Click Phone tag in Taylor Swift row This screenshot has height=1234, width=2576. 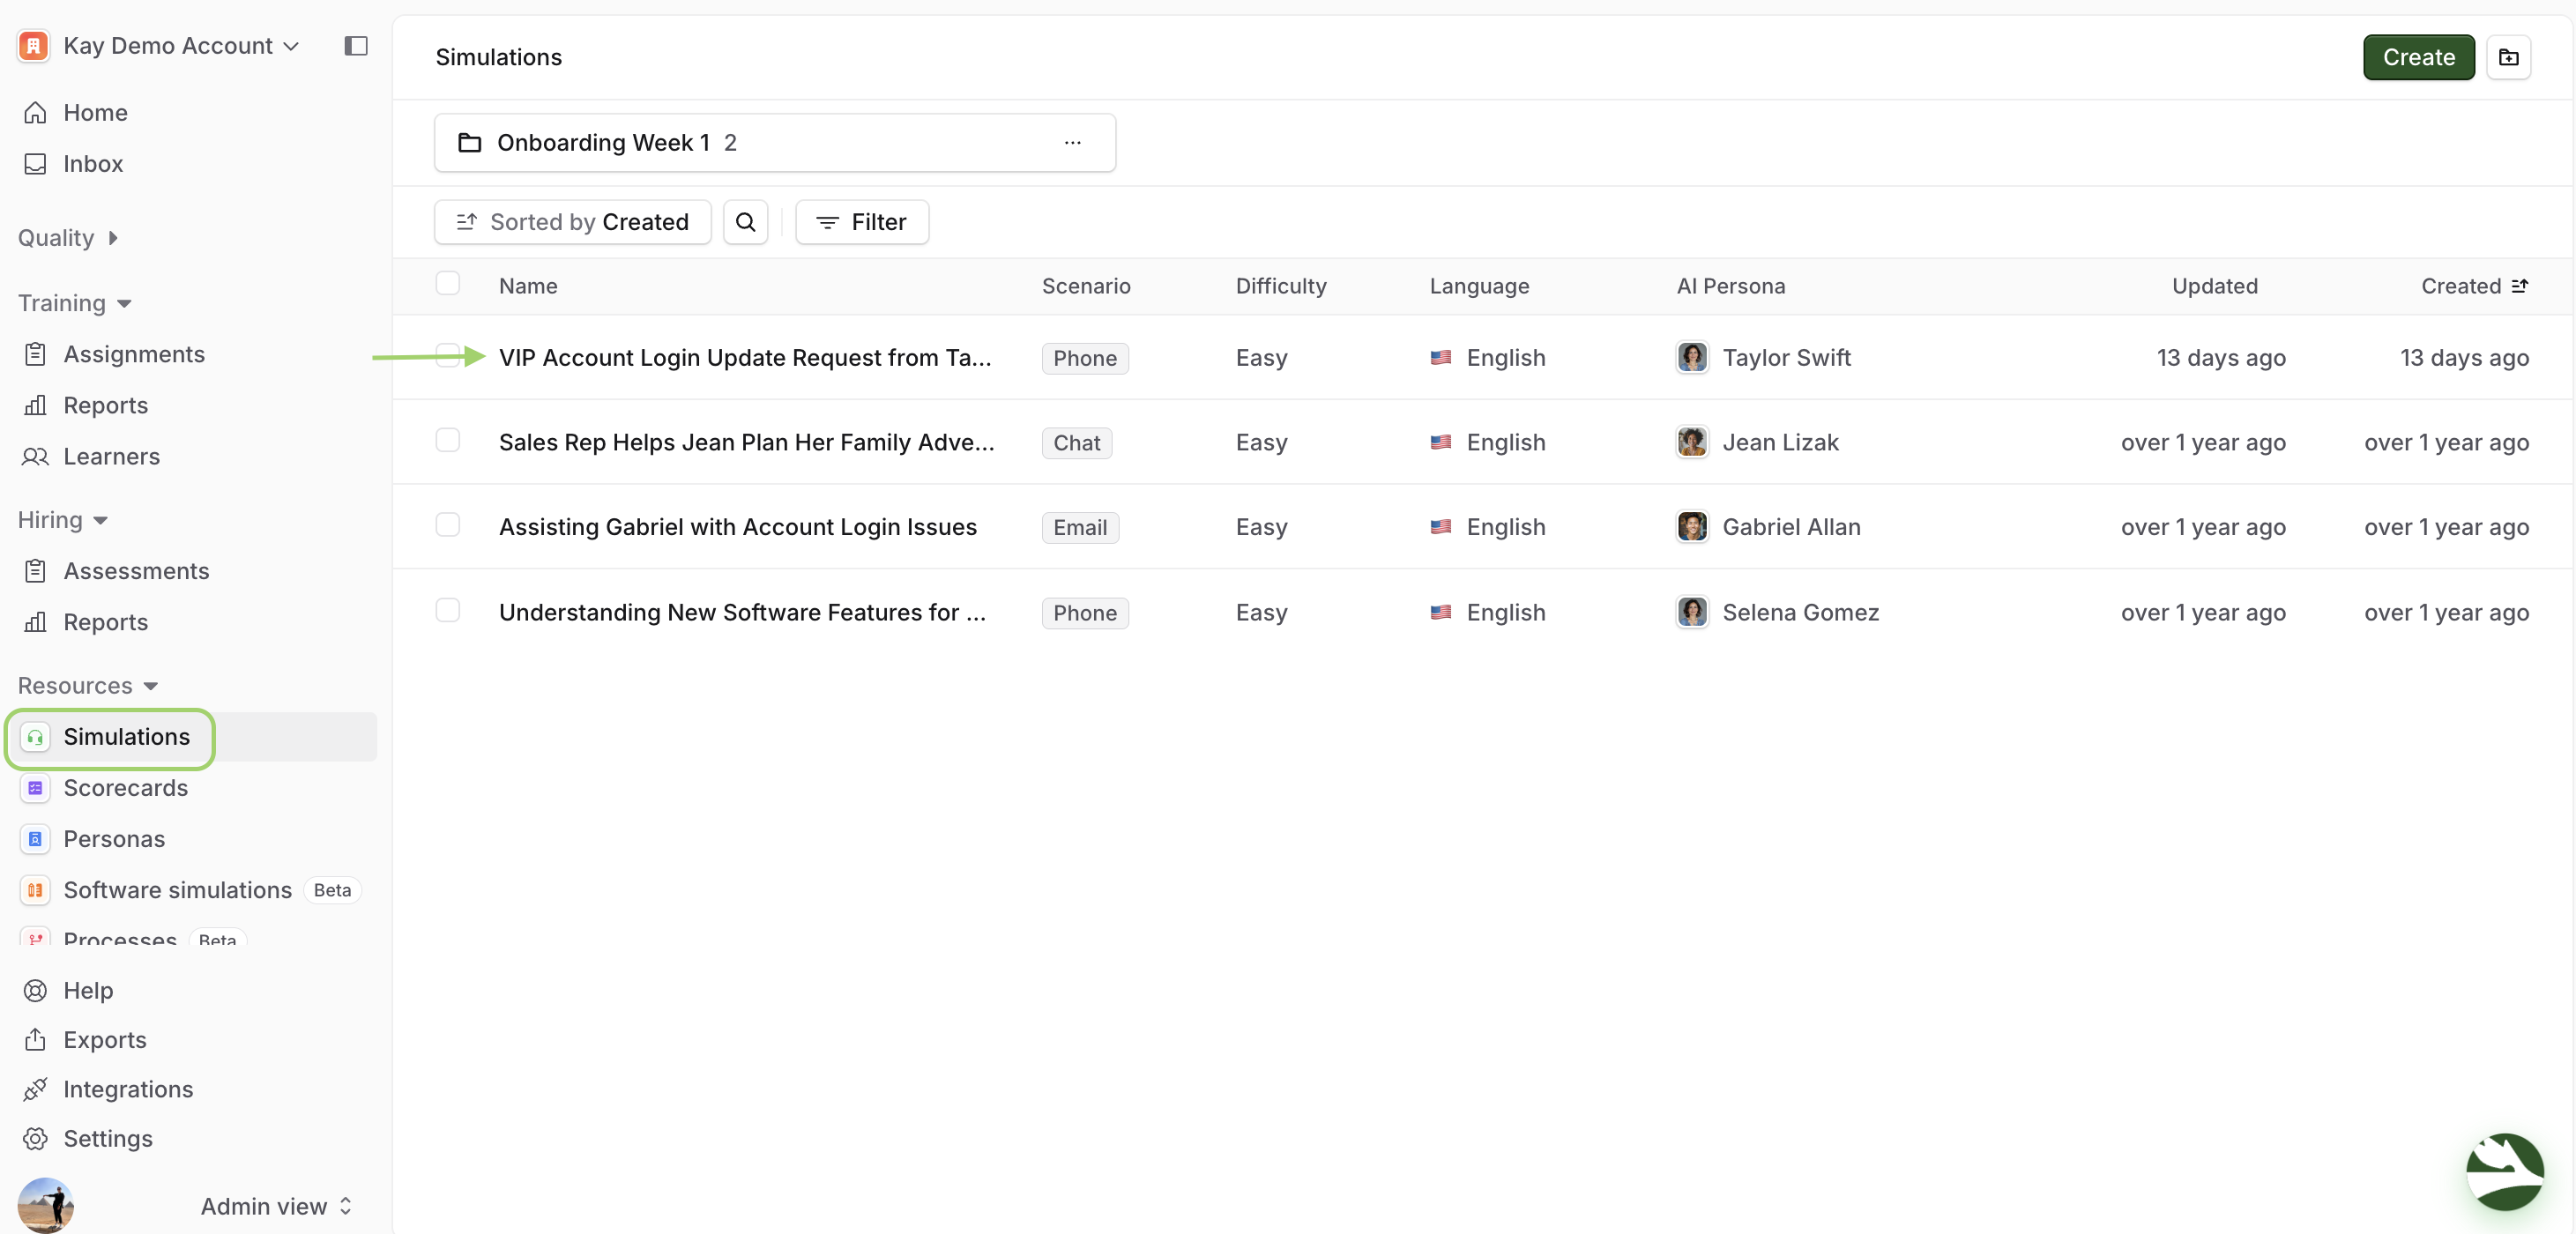point(1084,359)
